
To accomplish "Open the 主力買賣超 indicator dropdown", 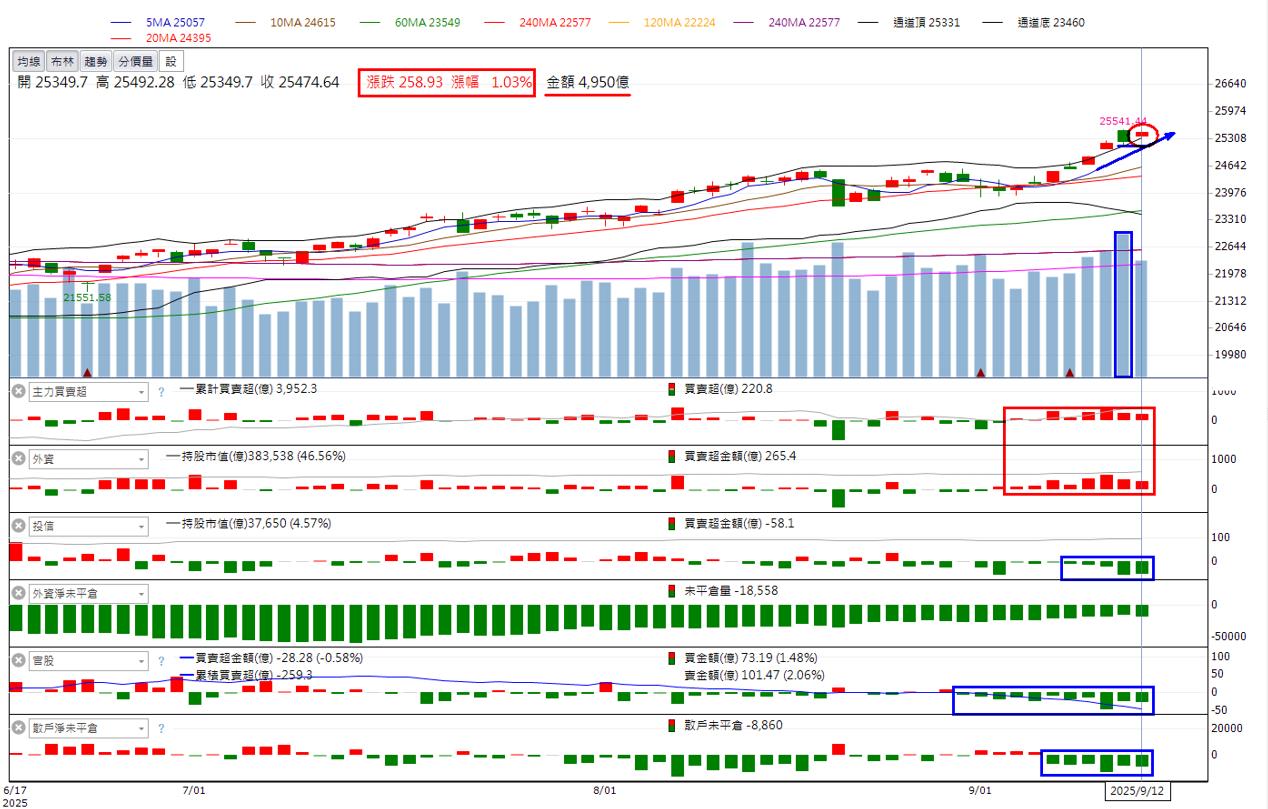I will coord(88,392).
